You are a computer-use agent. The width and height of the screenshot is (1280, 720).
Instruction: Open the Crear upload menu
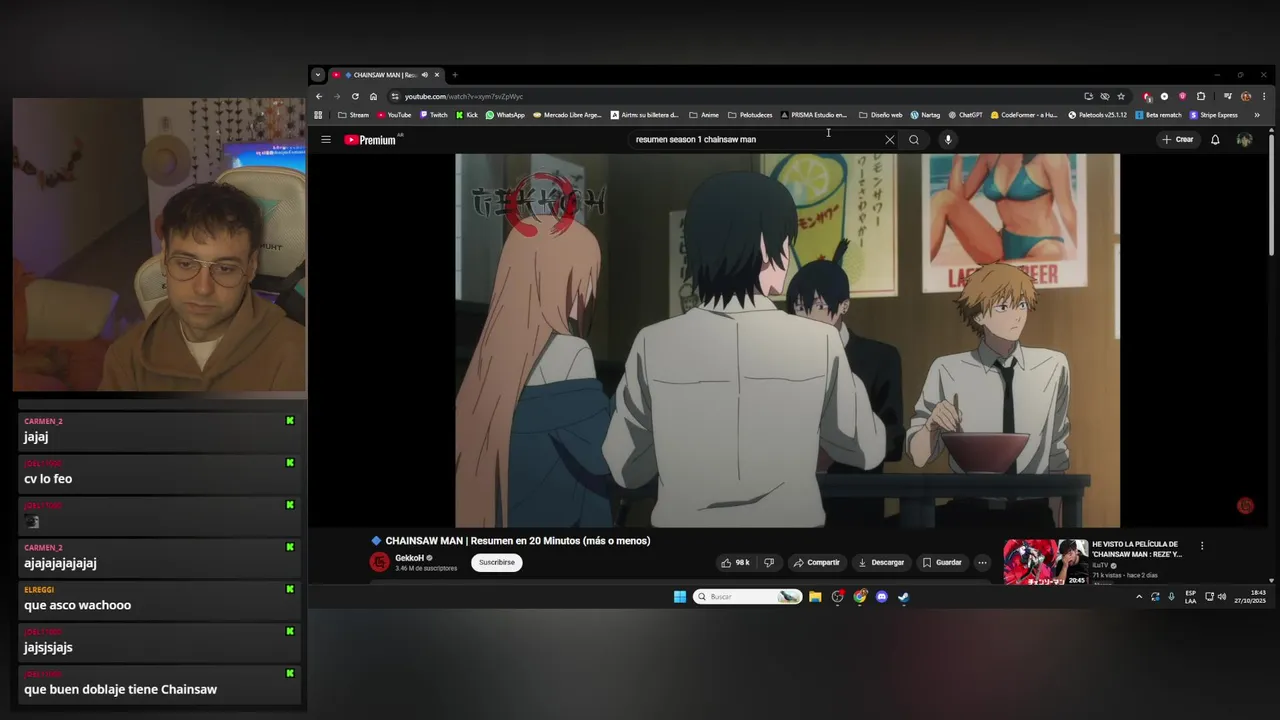tap(1178, 140)
